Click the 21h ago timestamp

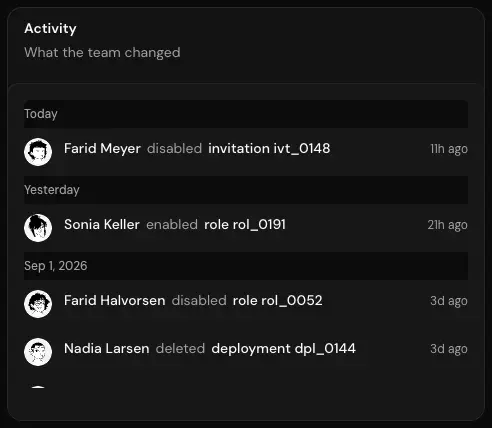(448, 225)
